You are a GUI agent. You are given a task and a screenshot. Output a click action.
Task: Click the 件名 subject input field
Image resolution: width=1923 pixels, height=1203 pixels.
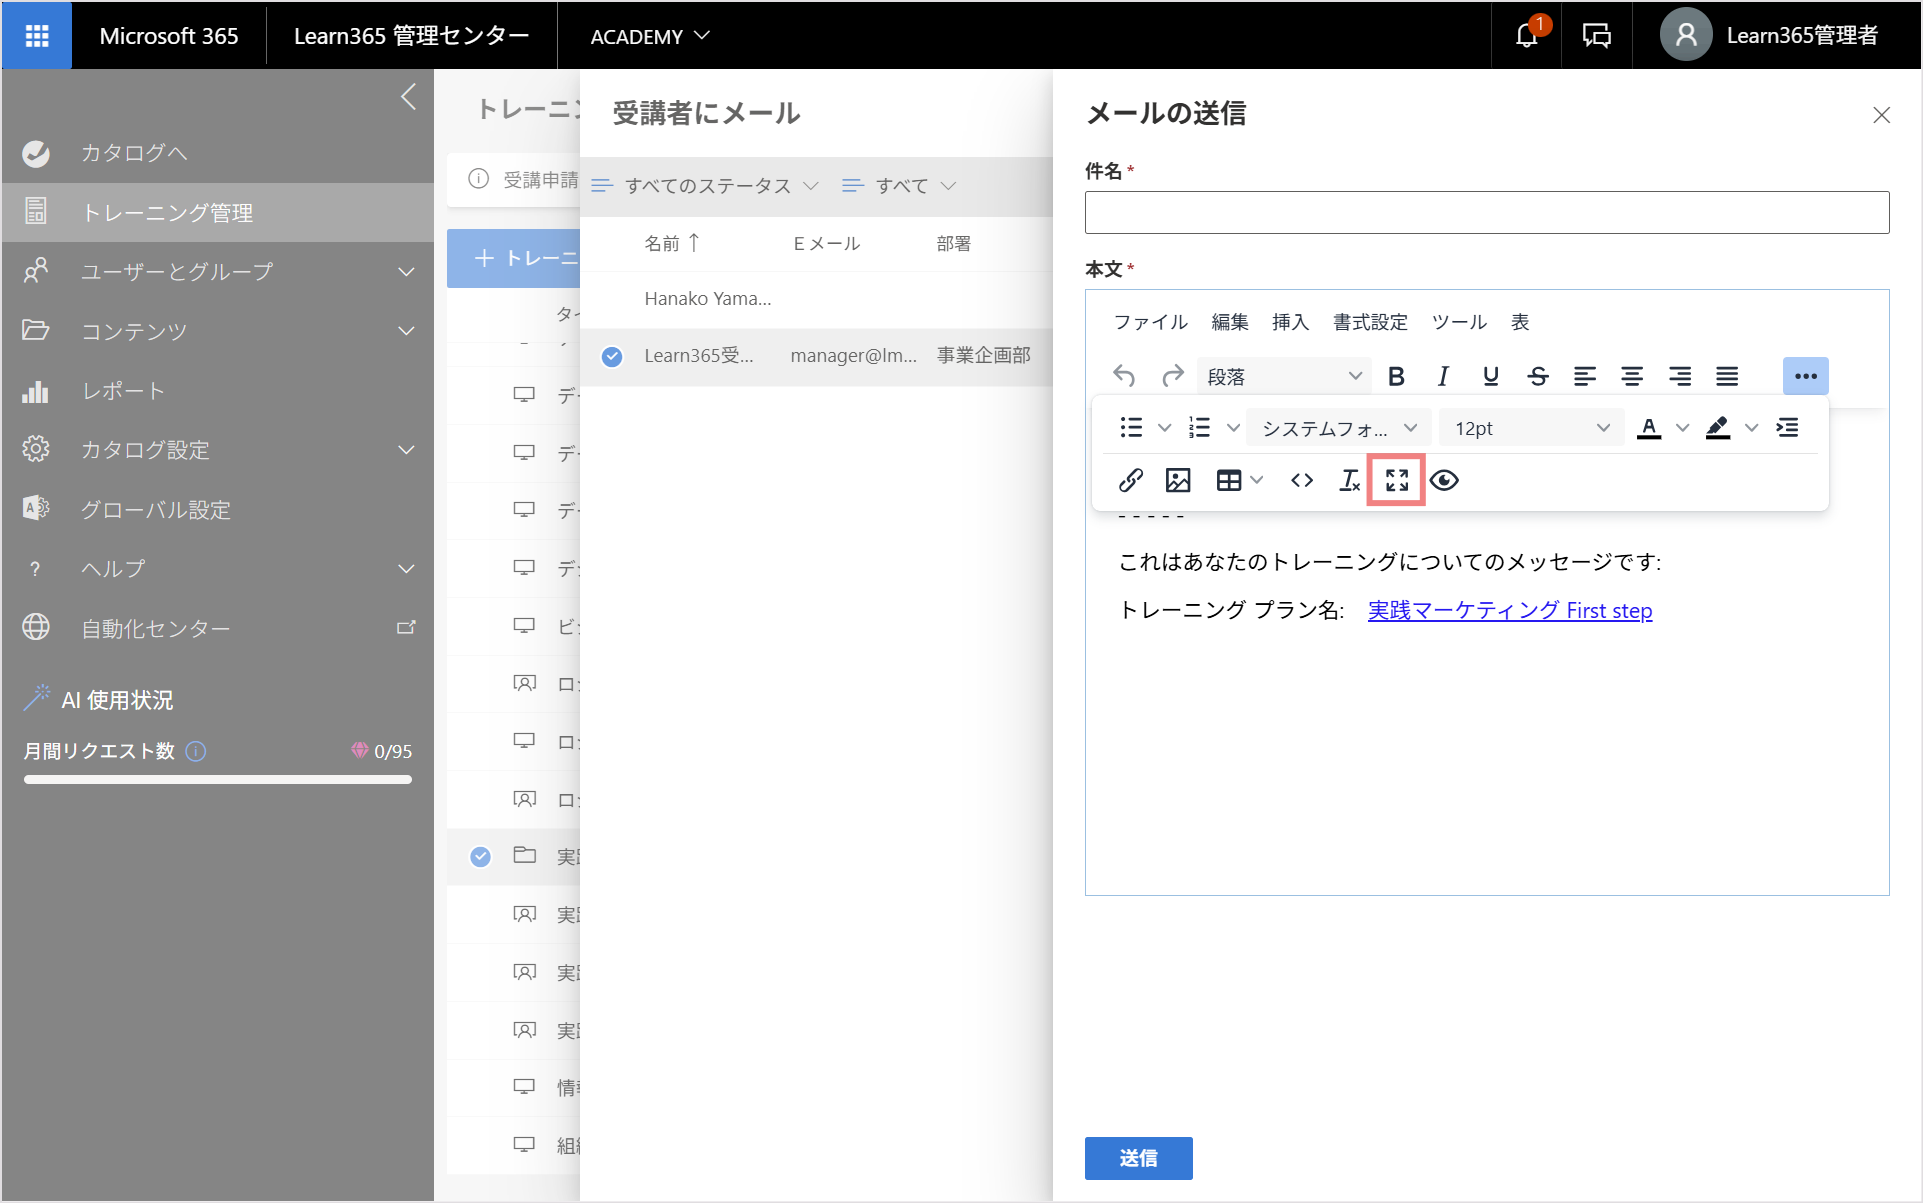(x=1487, y=212)
